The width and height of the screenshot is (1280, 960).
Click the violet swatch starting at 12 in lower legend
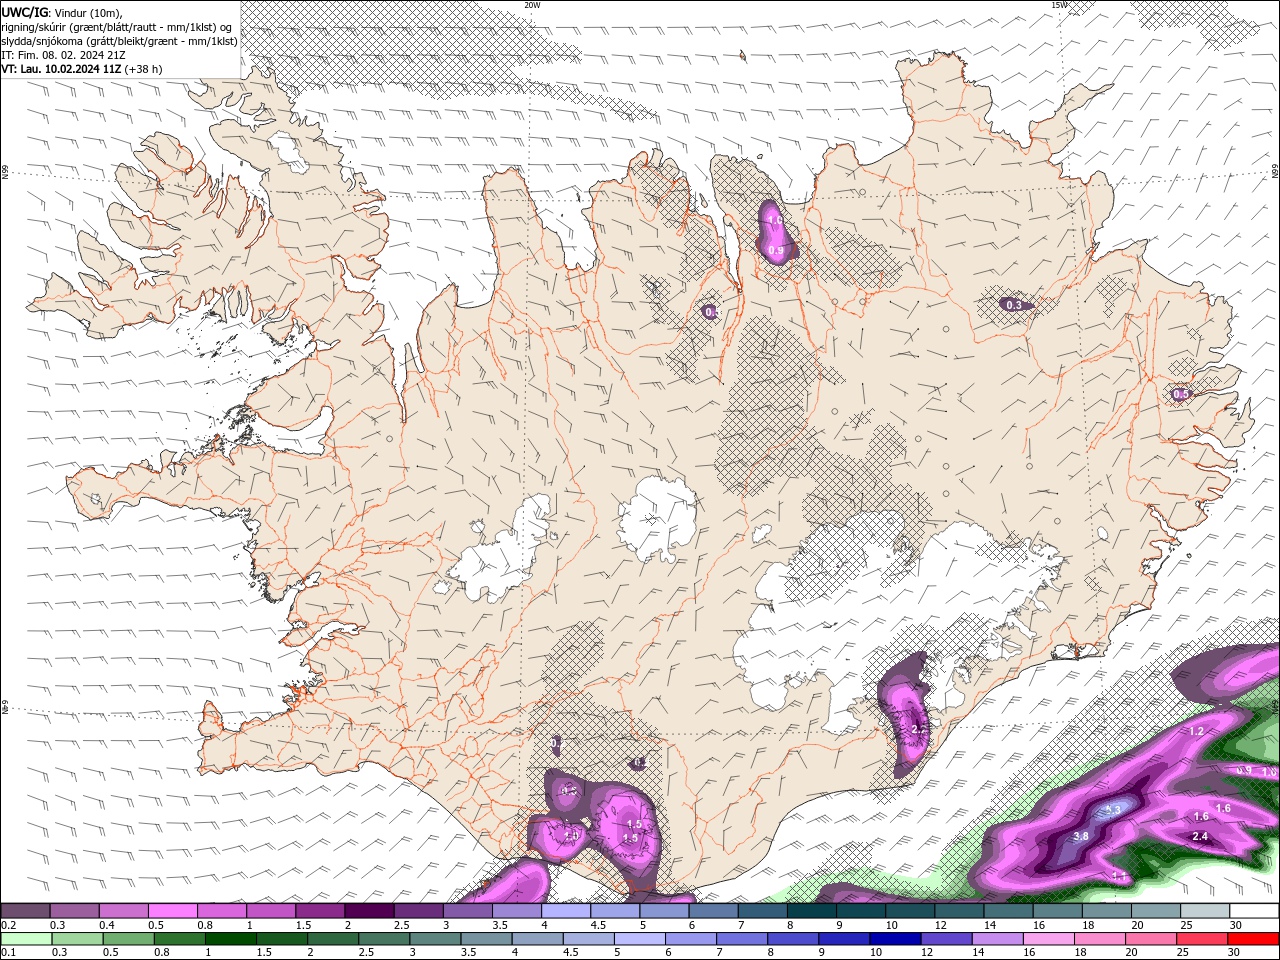(947, 939)
